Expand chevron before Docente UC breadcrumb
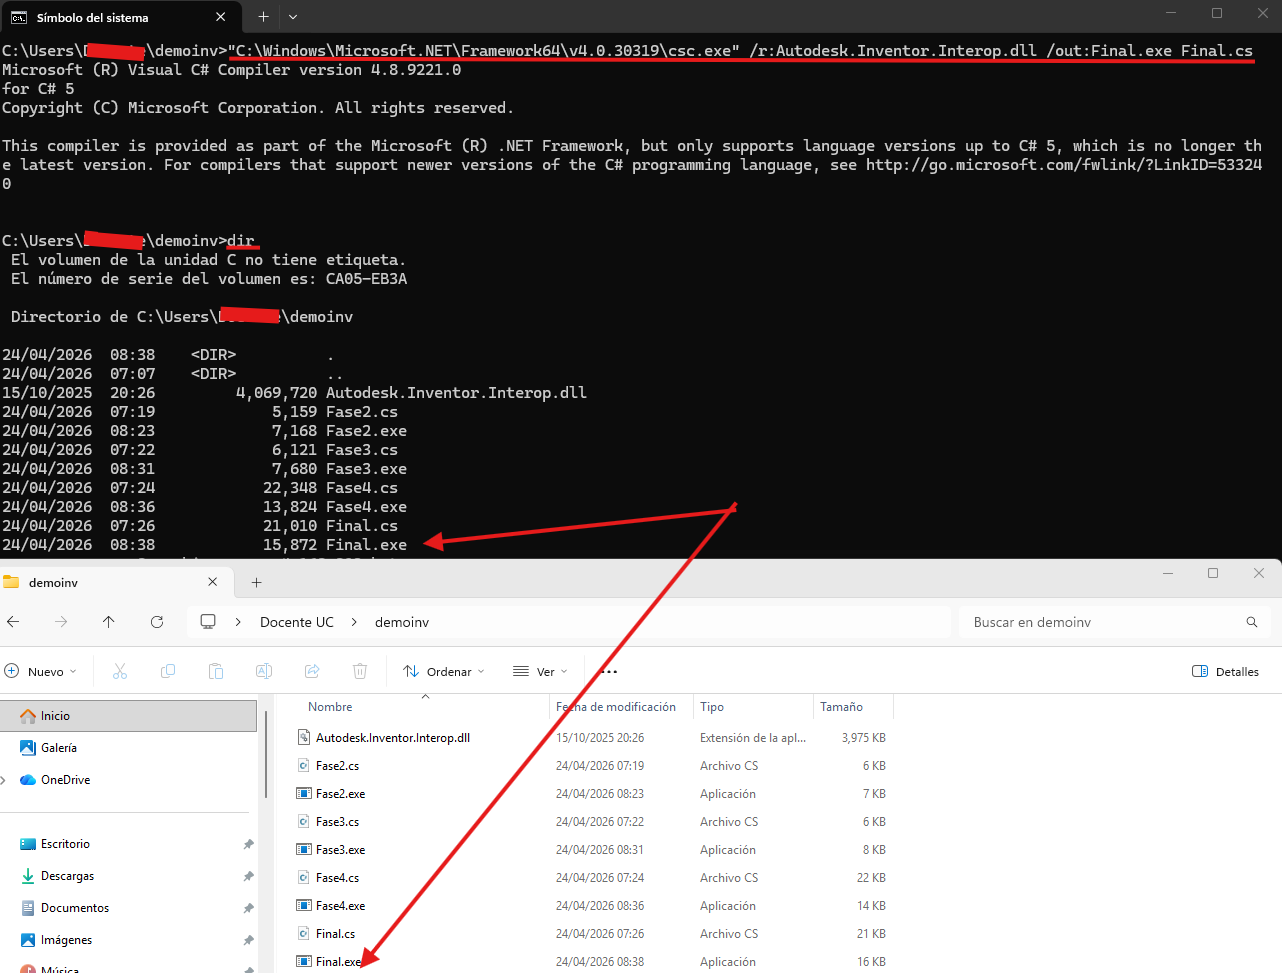1282x973 pixels. click(238, 622)
